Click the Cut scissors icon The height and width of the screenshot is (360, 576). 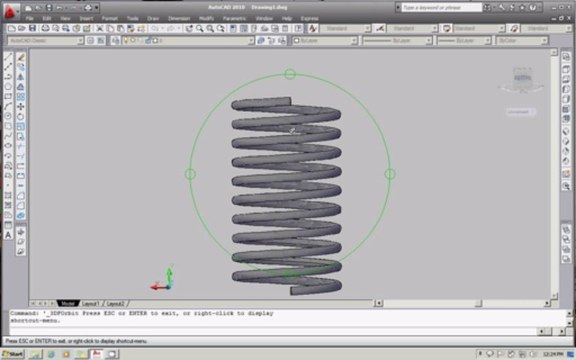(x=100, y=28)
